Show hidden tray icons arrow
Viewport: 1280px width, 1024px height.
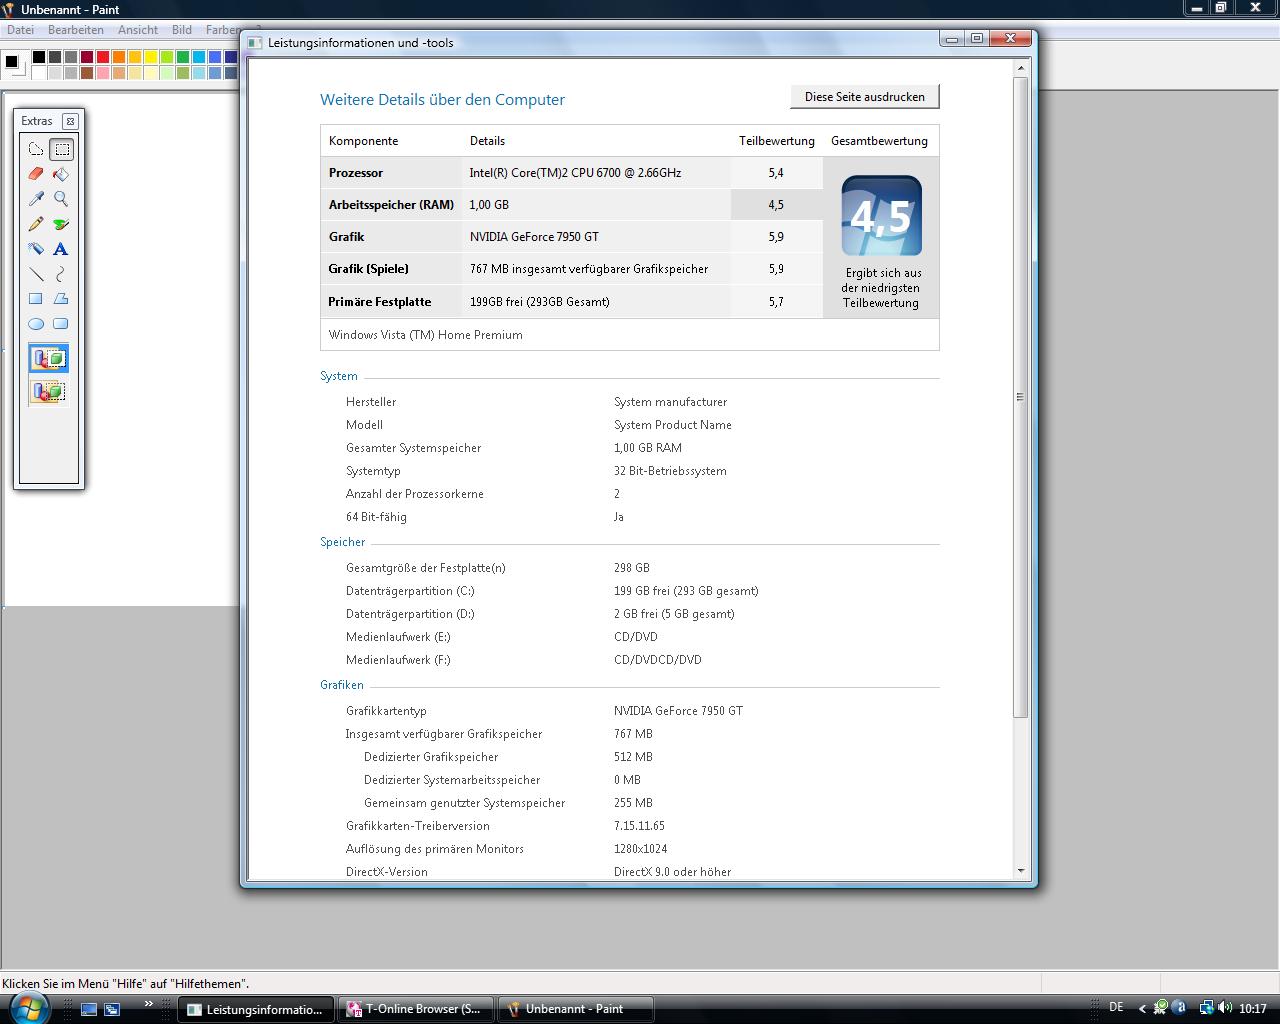click(x=1142, y=1009)
